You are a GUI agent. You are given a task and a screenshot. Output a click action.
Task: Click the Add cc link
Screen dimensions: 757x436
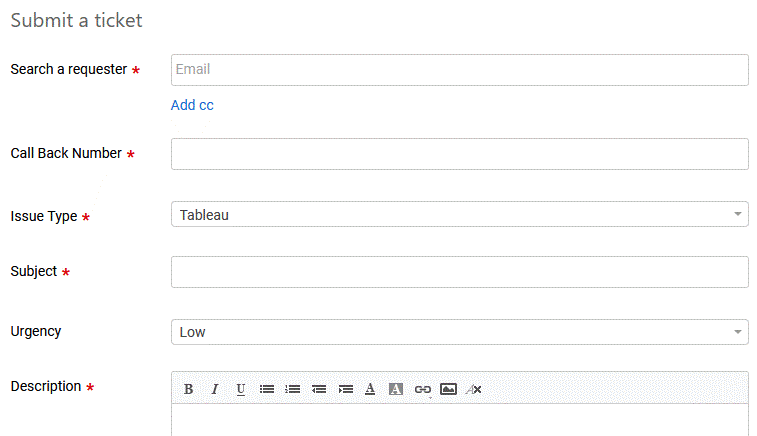192,105
